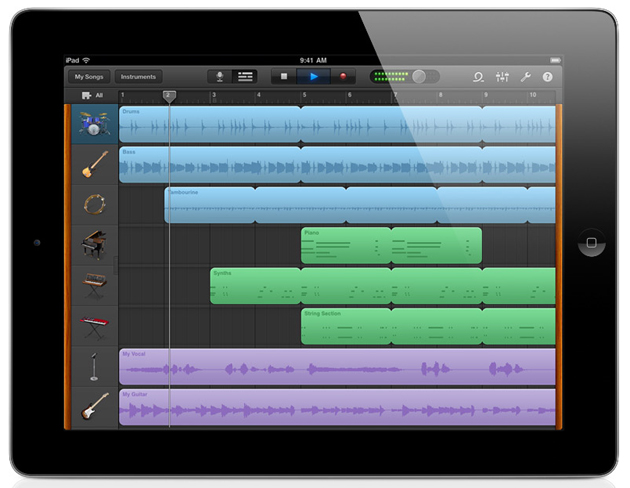Click the 9:41 AM clock text
This screenshot has height=488, width=630.
[x=313, y=60]
